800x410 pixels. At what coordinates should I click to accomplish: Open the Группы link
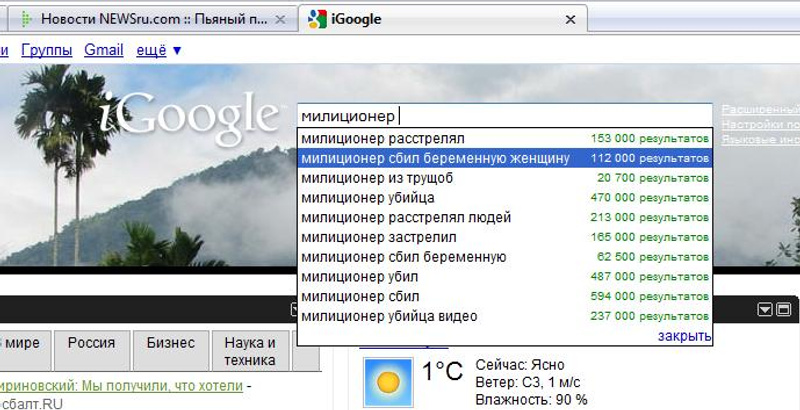click(x=47, y=50)
